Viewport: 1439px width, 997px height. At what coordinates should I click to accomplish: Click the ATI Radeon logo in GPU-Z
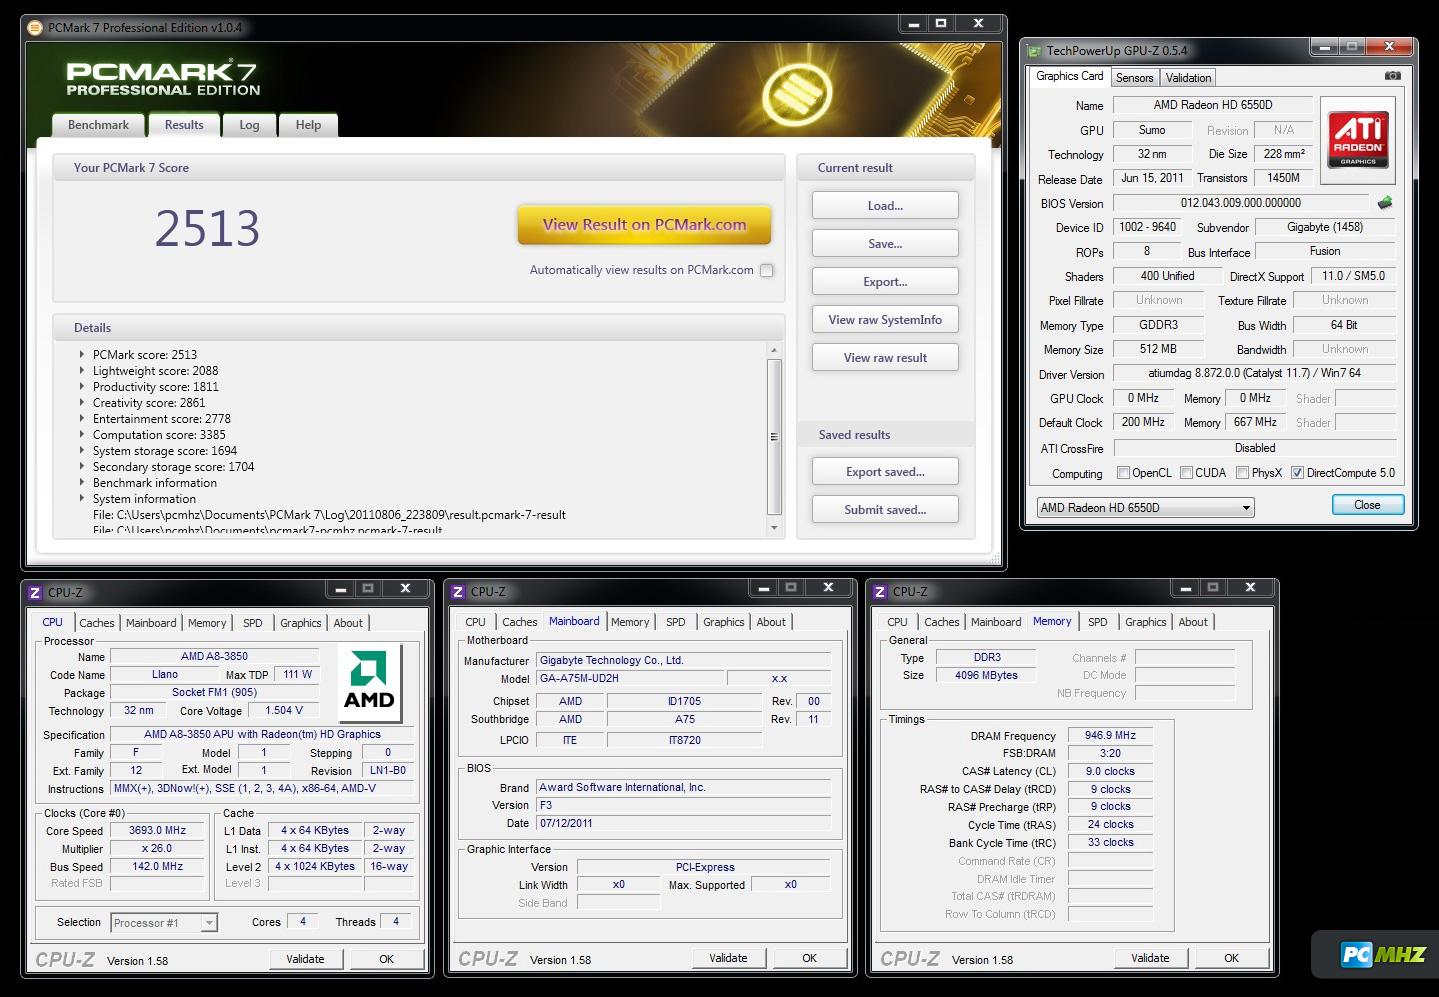(x=1357, y=140)
